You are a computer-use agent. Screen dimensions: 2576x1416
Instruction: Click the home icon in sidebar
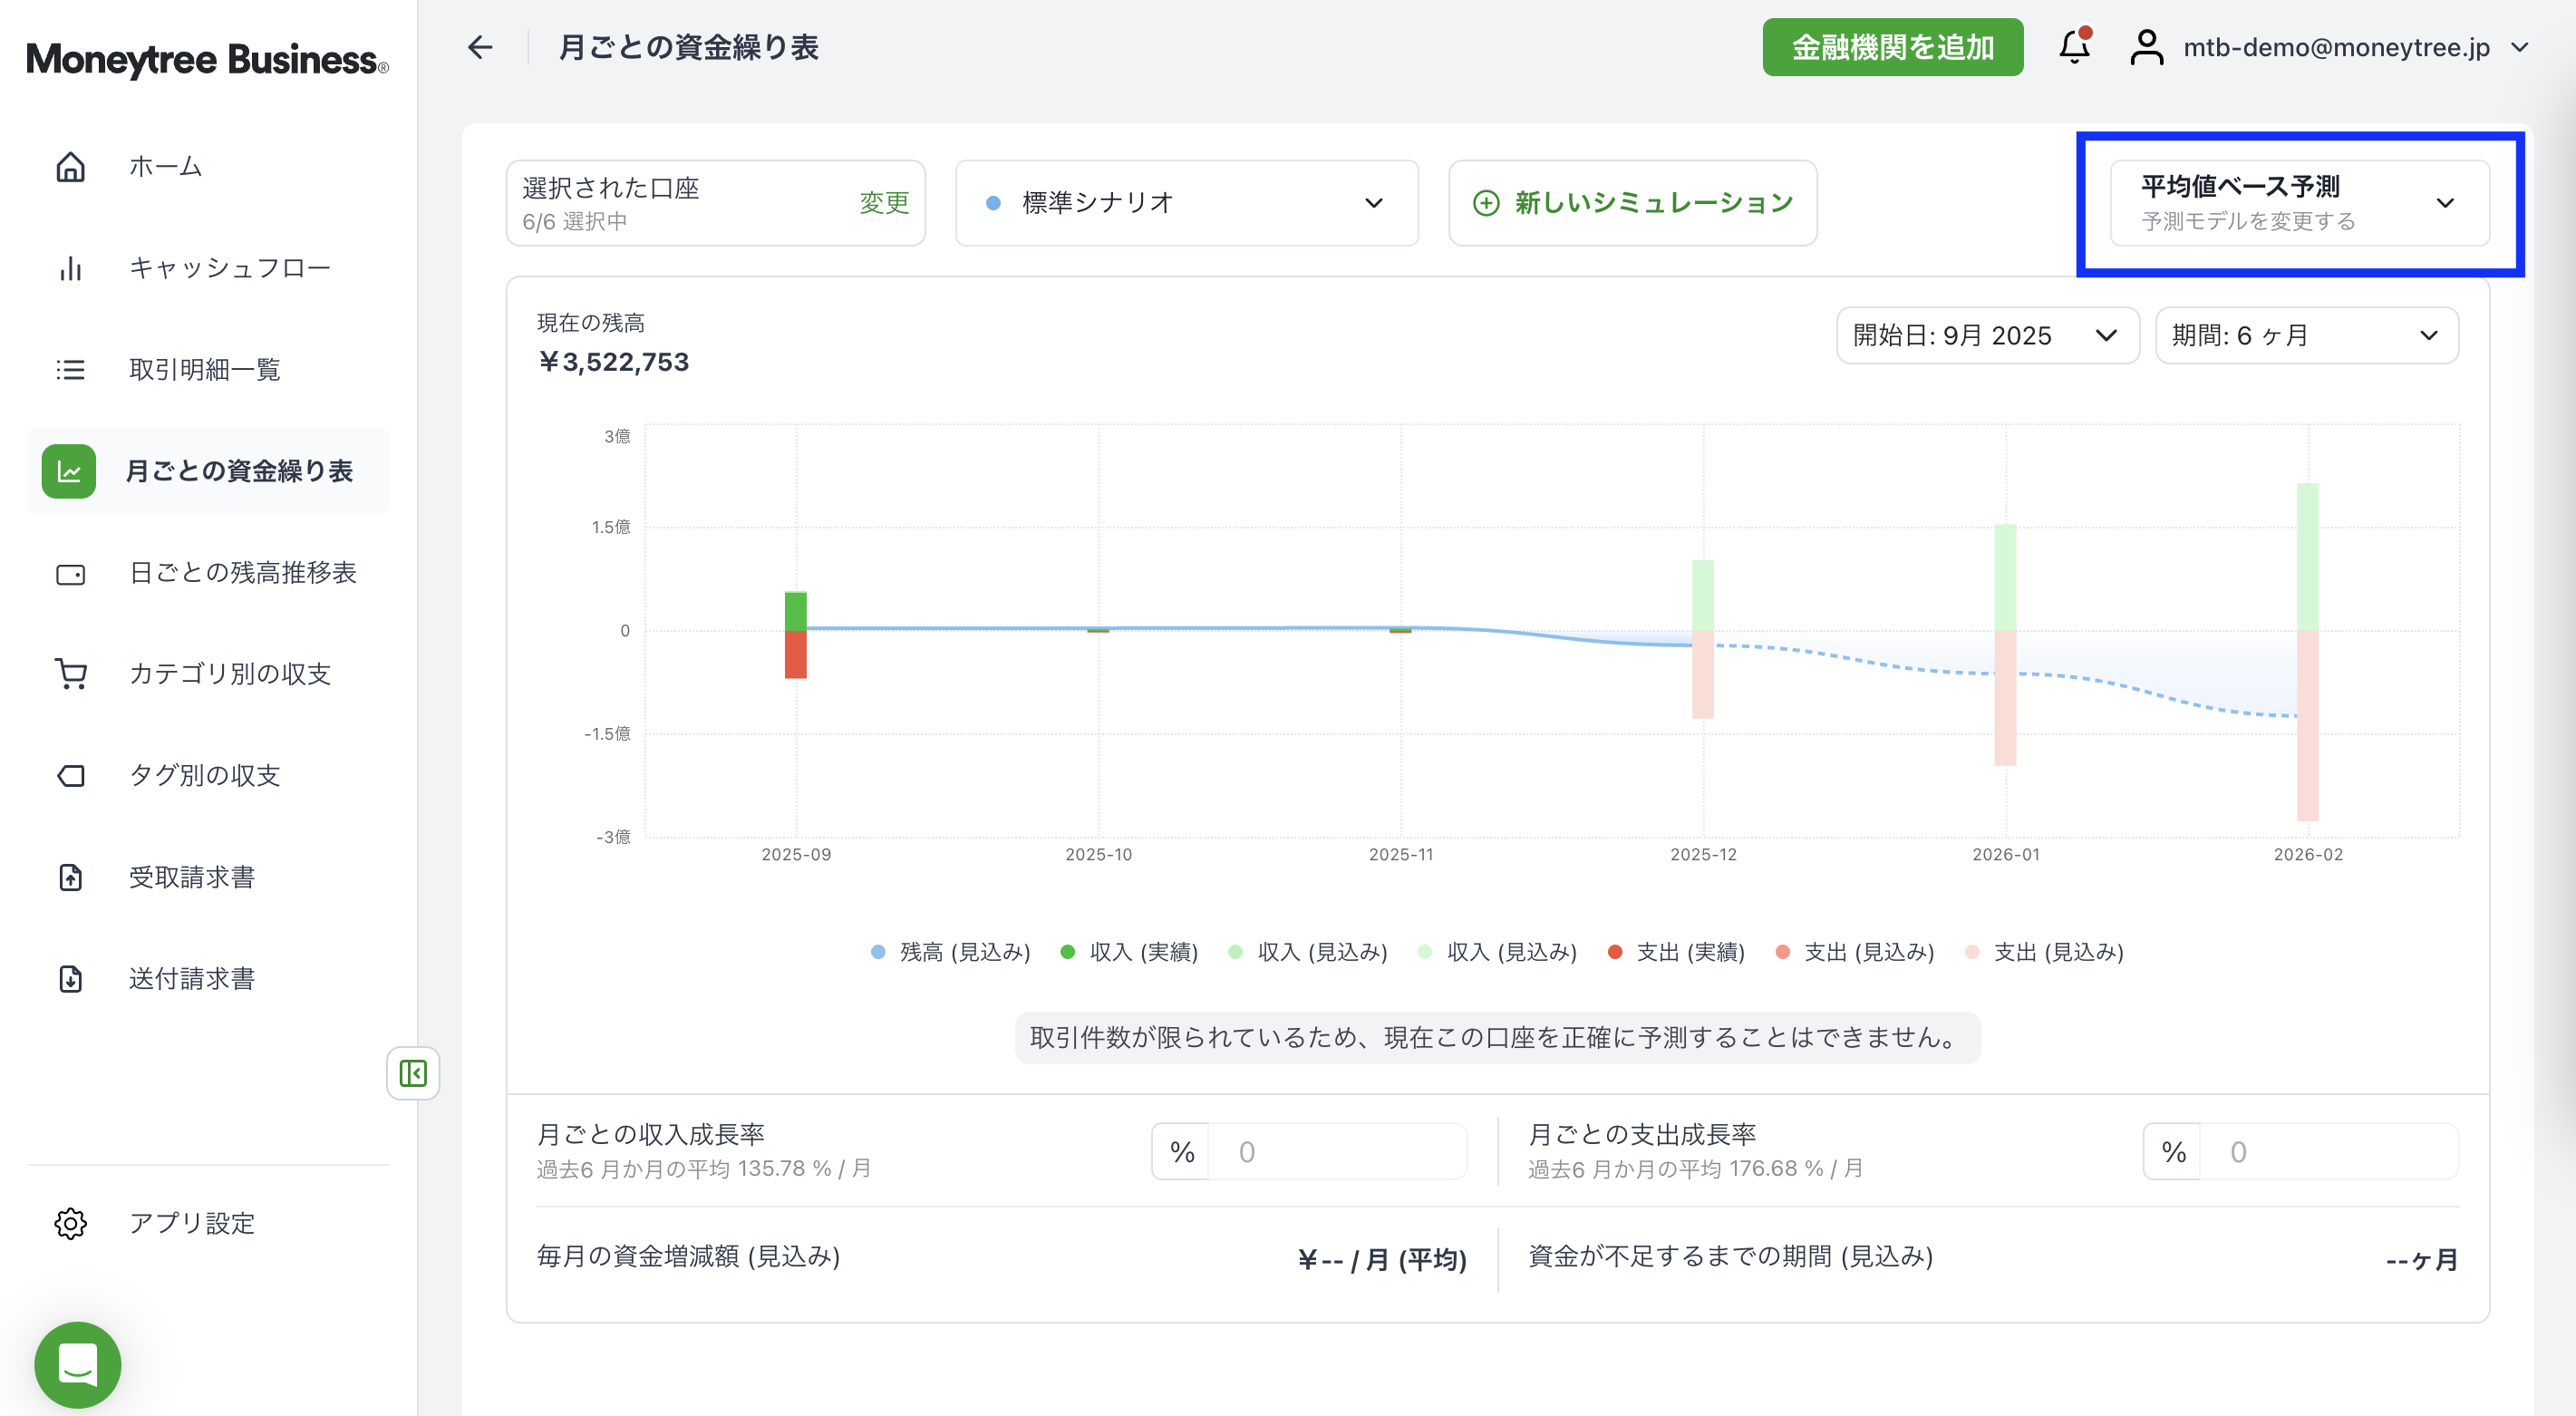coord(70,166)
